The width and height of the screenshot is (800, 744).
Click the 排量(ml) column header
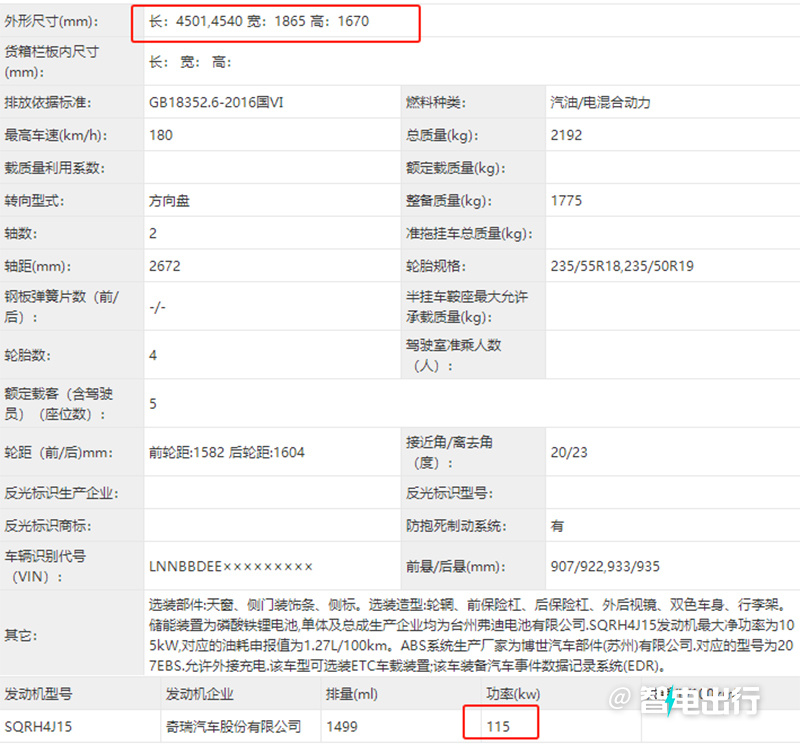point(352,694)
